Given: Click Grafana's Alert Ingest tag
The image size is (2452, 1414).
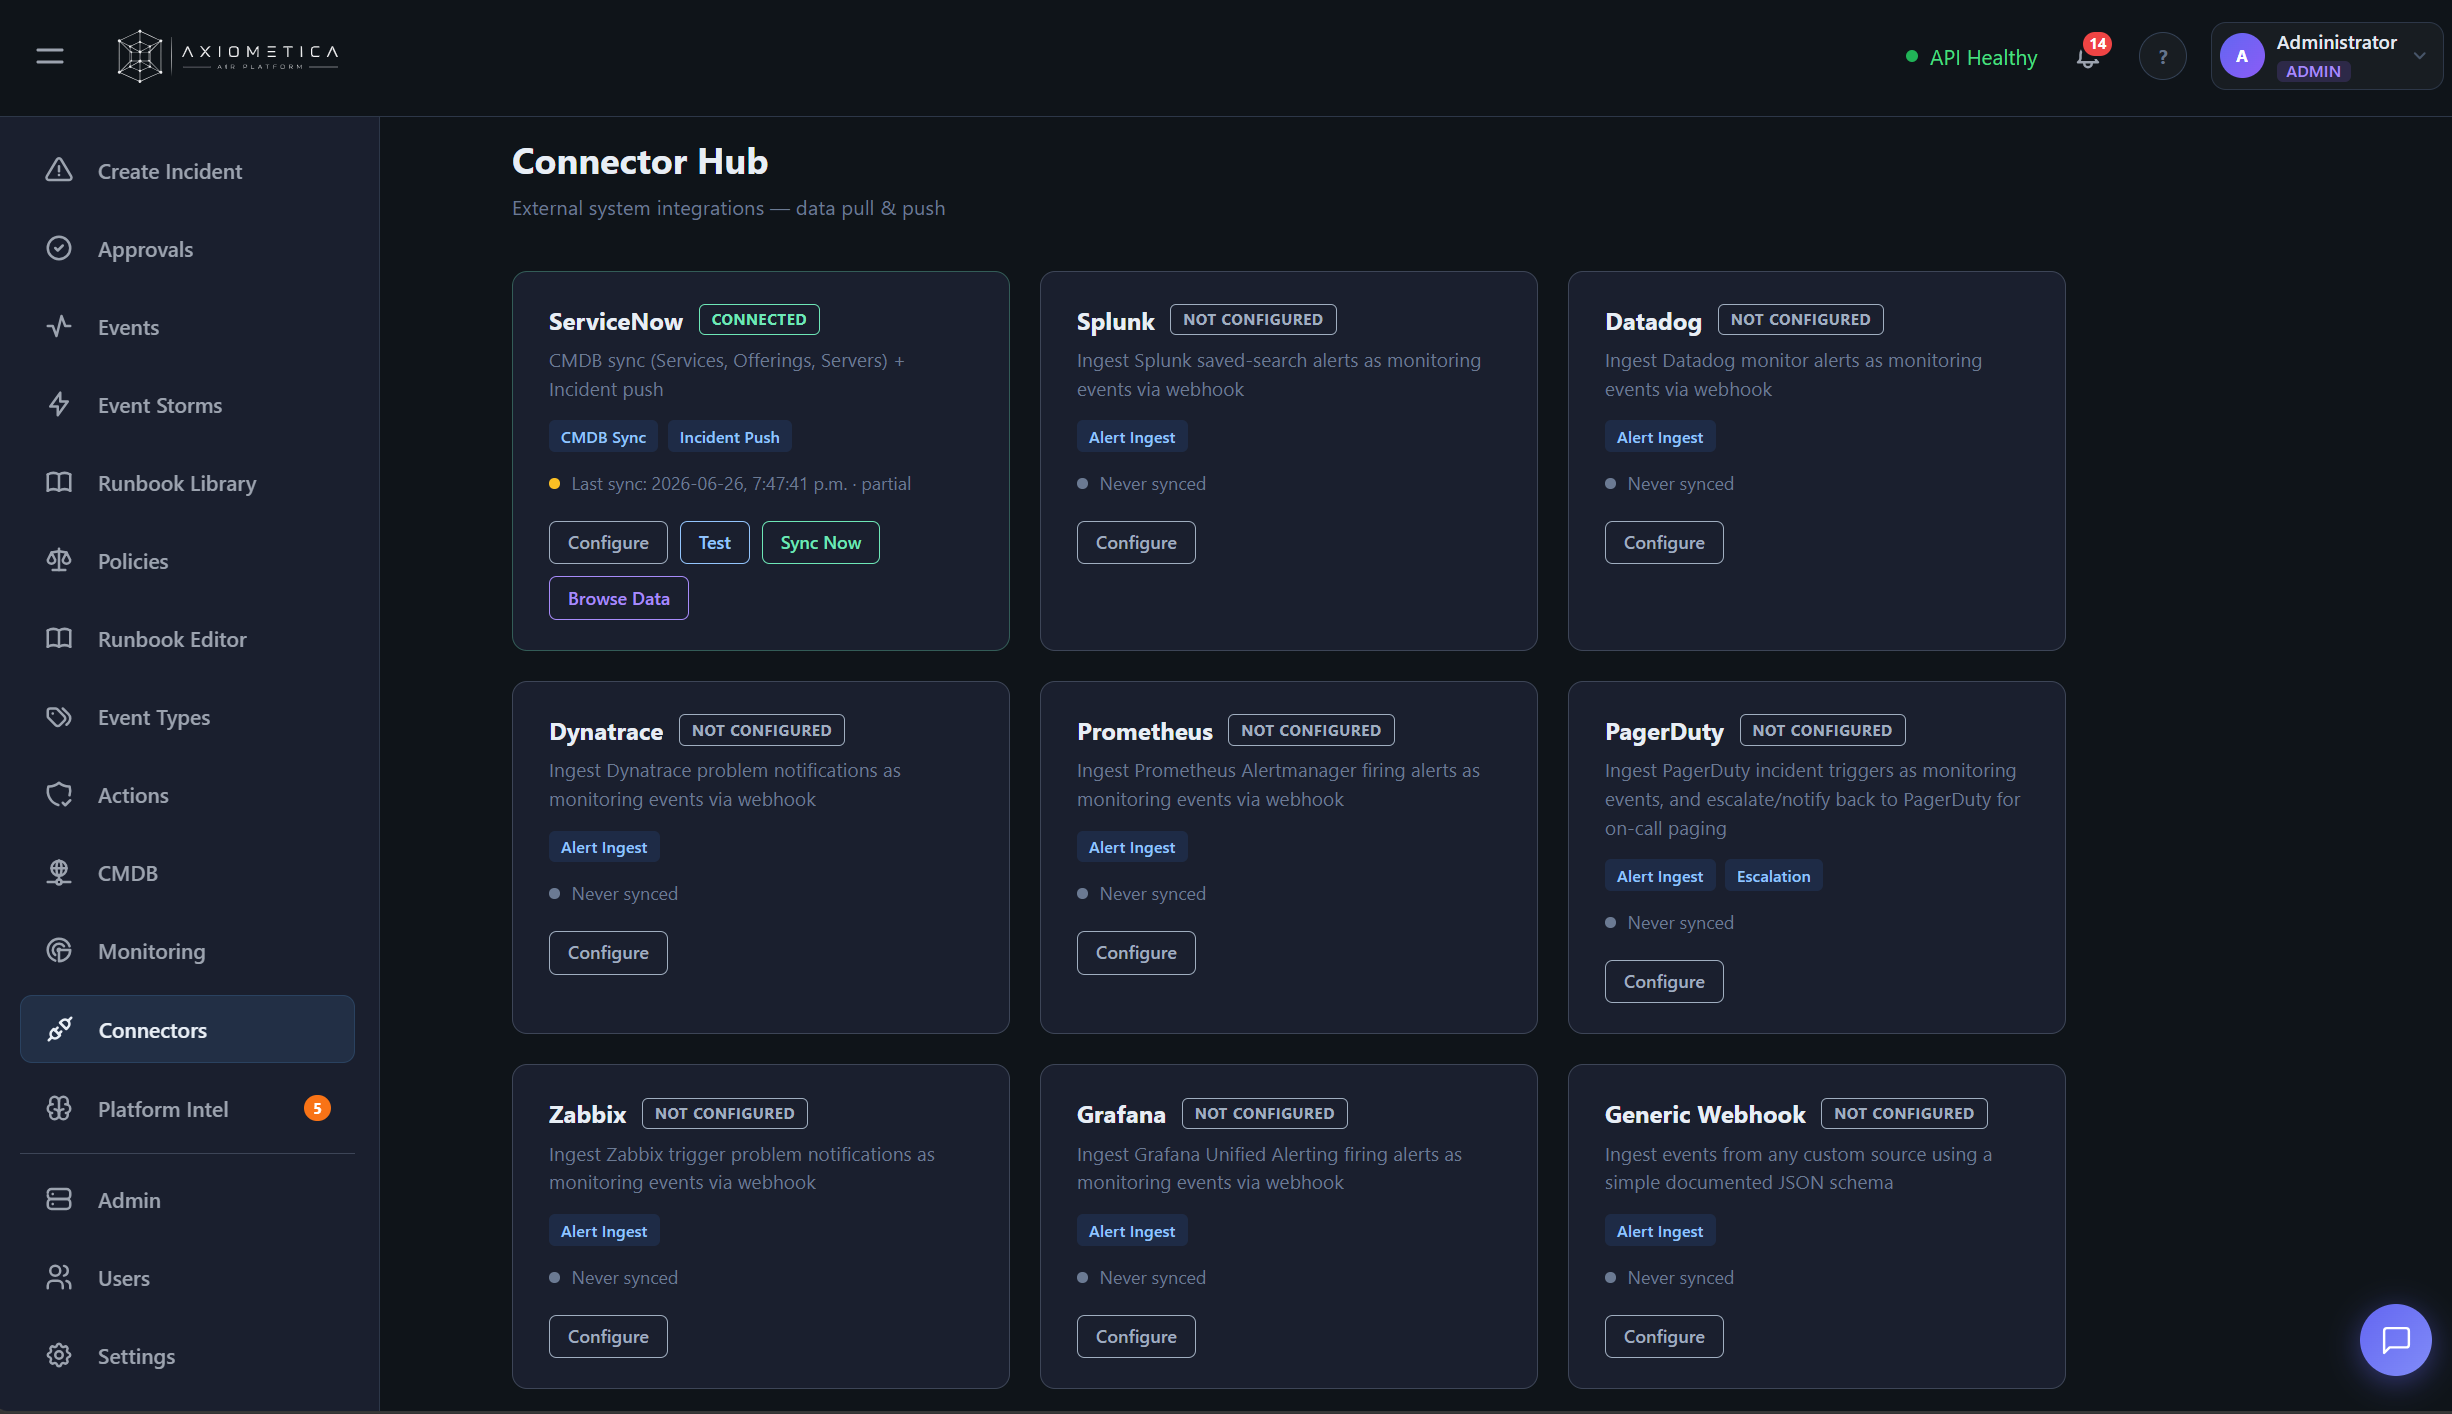Looking at the screenshot, I should pyautogui.click(x=1132, y=1231).
